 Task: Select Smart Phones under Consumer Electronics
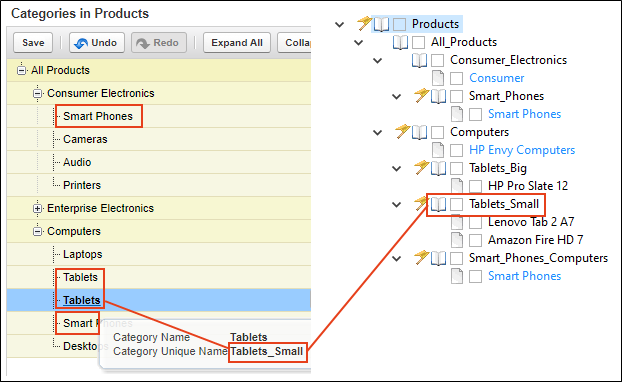click(98, 116)
